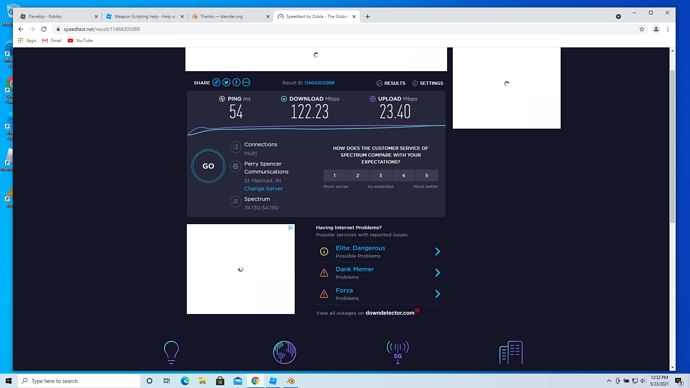Click the server globe icon
This screenshot has width=690, height=388.
[235, 166]
